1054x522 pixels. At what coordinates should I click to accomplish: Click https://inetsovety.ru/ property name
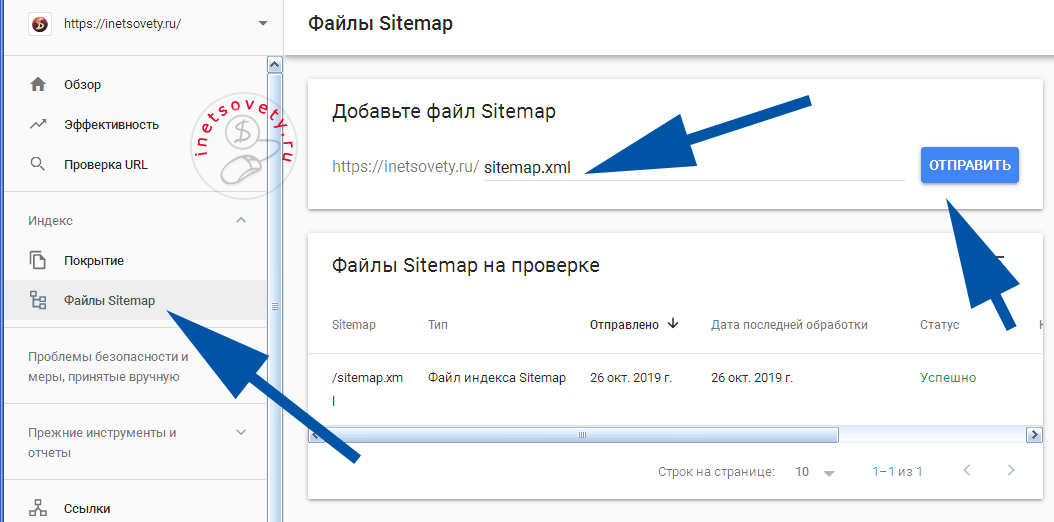point(122,24)
